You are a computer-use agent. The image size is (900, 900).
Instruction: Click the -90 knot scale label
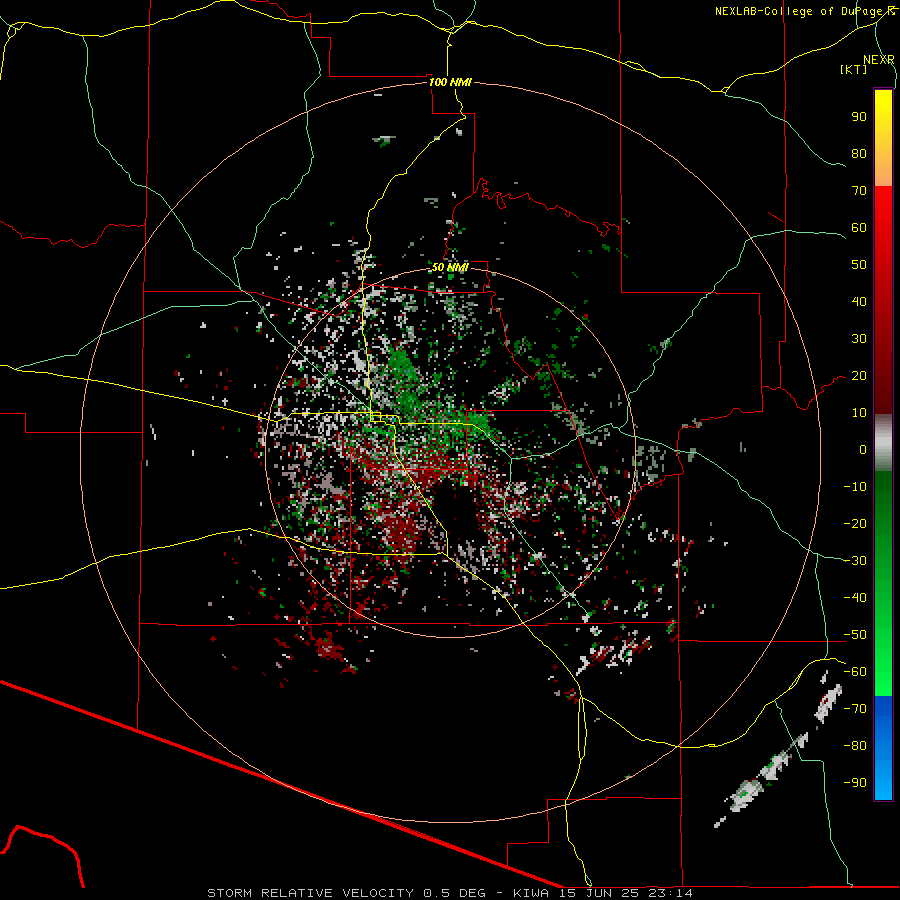(x=855, y=783)
